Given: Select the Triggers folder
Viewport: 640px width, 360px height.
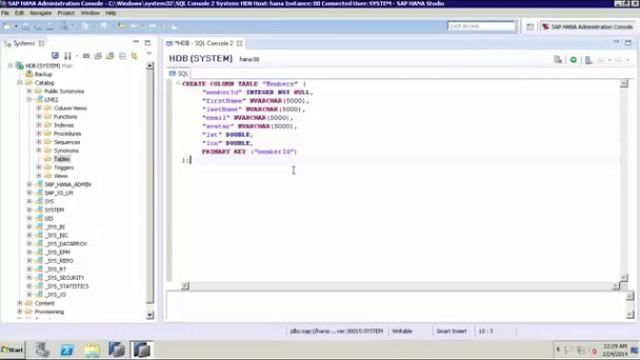Looking at the screenshot, I should click(x=64, y=168).
